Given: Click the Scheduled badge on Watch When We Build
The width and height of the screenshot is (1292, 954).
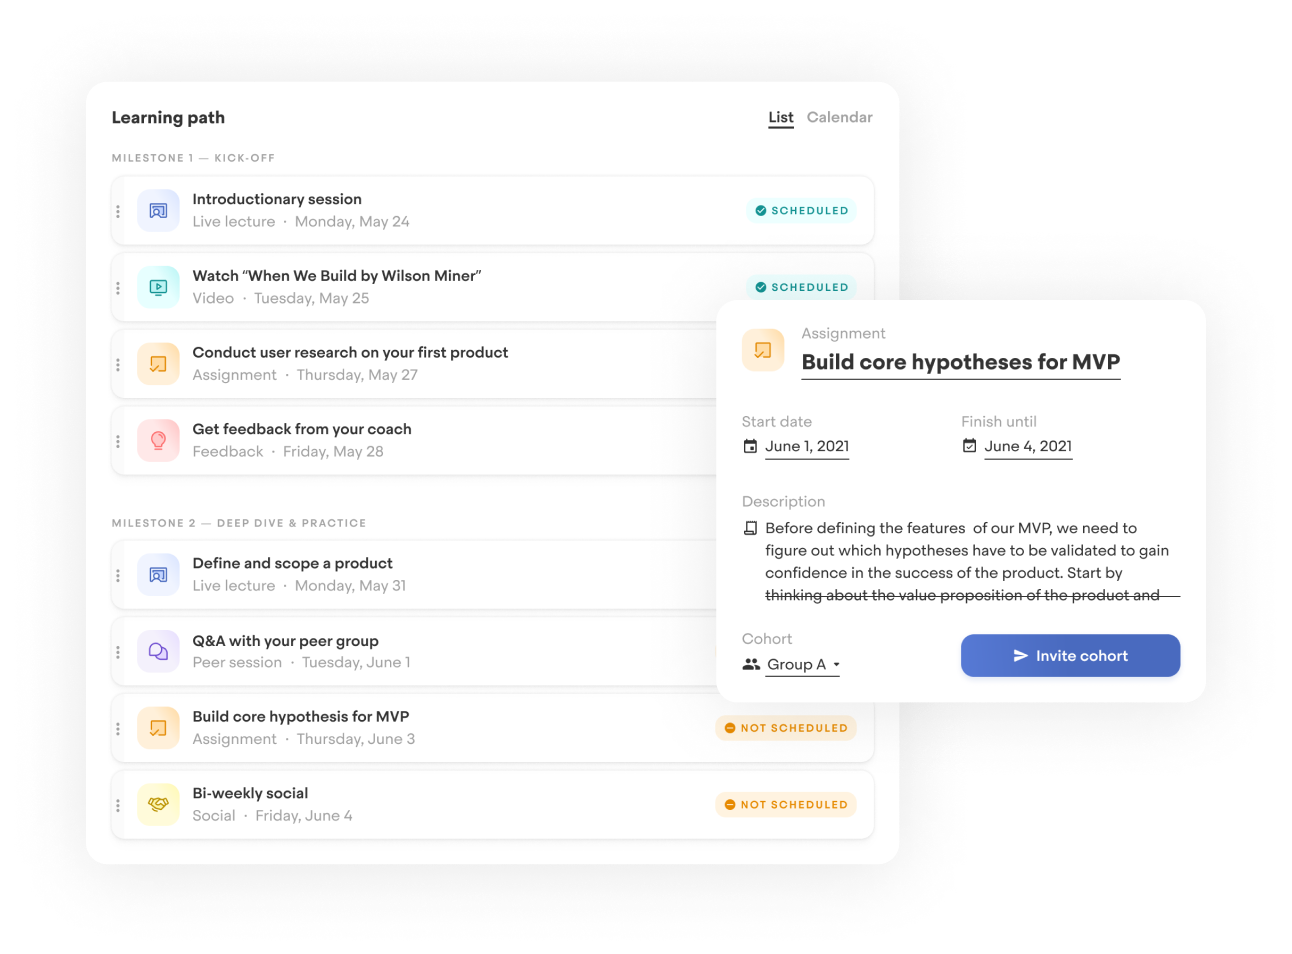Looking at the screenshot, I should coord(801,287).
